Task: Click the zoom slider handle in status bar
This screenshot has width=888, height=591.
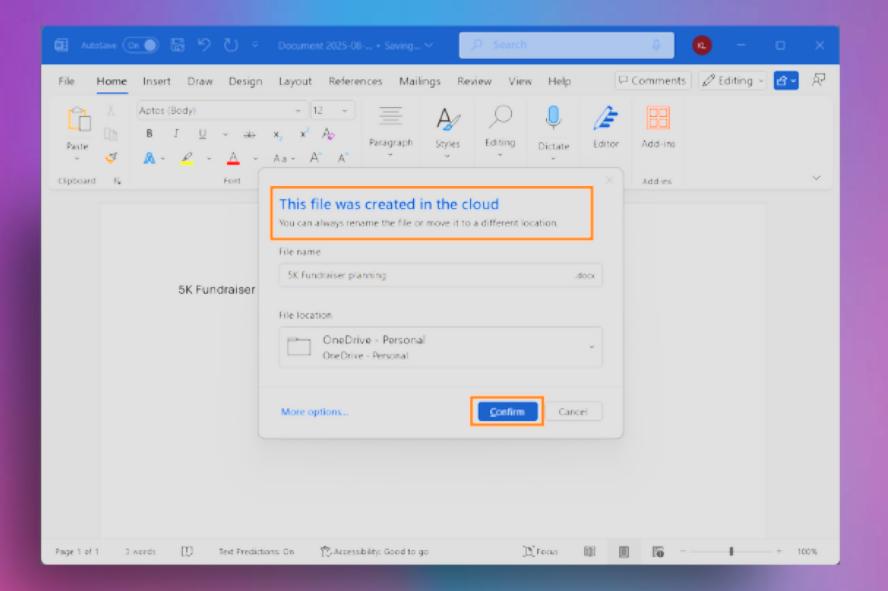Action: (x=732, y=551)
